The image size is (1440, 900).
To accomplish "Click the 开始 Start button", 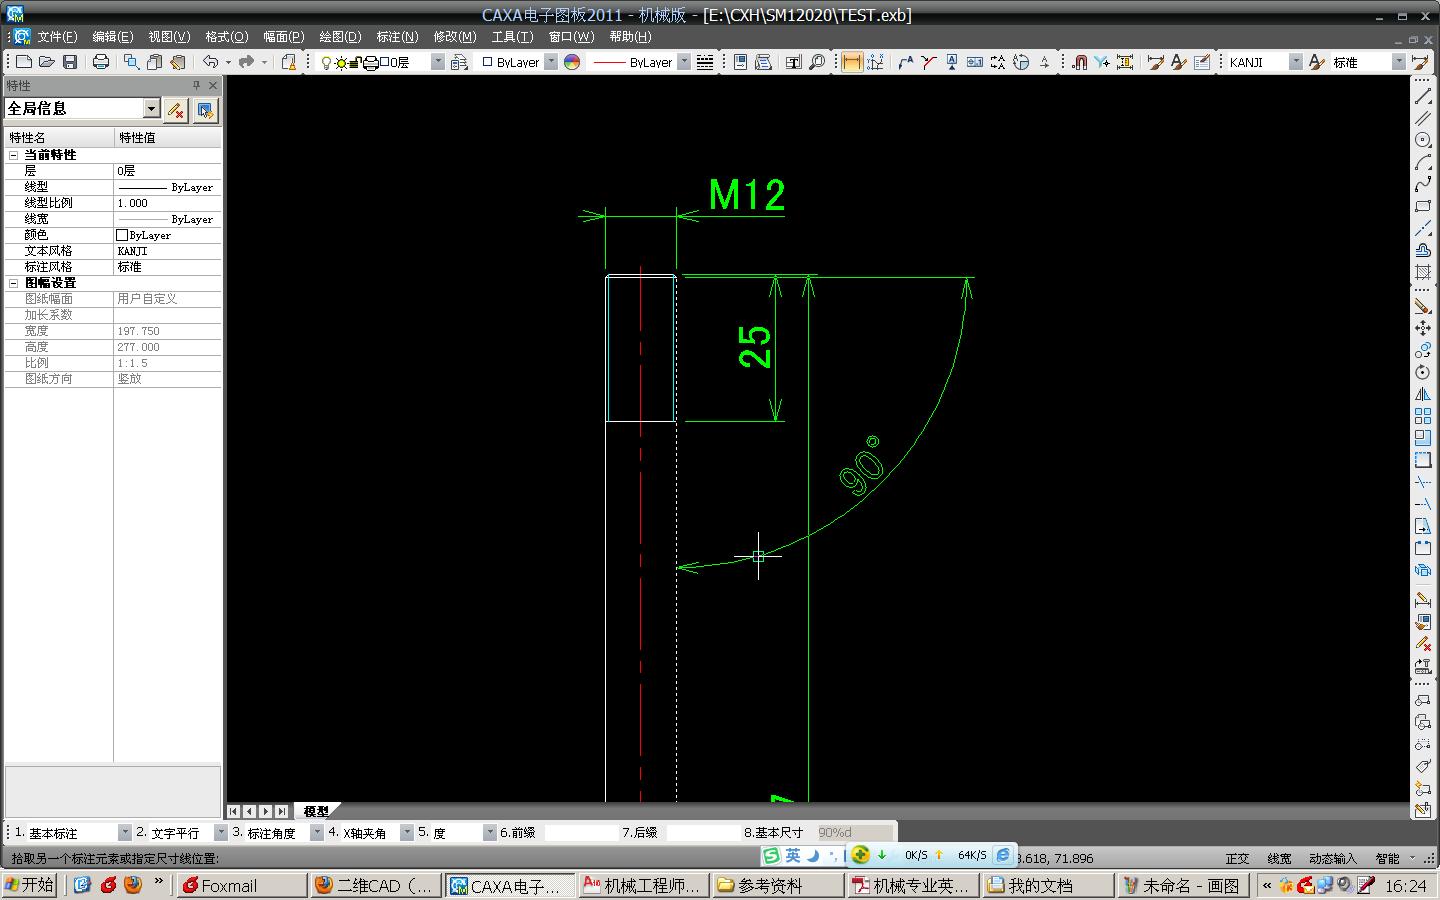I will (30, 885).
